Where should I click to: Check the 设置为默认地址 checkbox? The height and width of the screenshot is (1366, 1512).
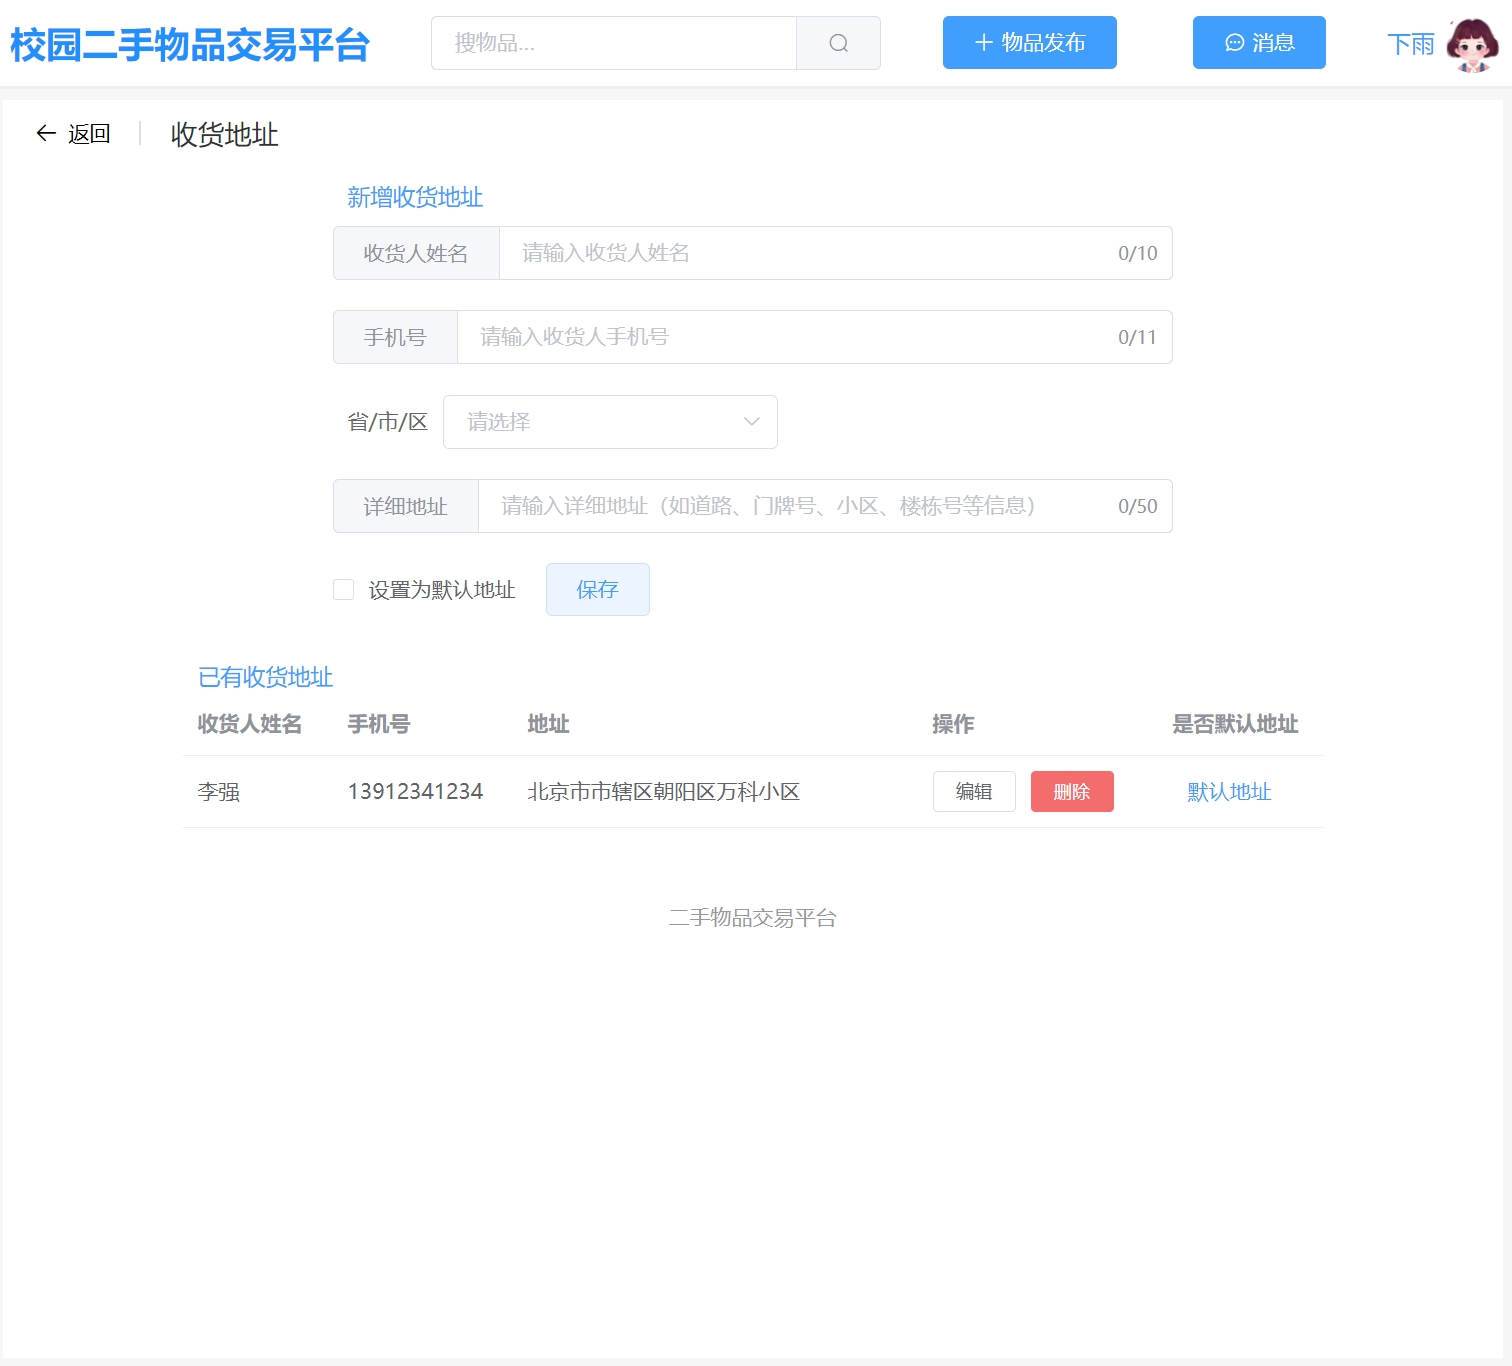tap(343, 590)
